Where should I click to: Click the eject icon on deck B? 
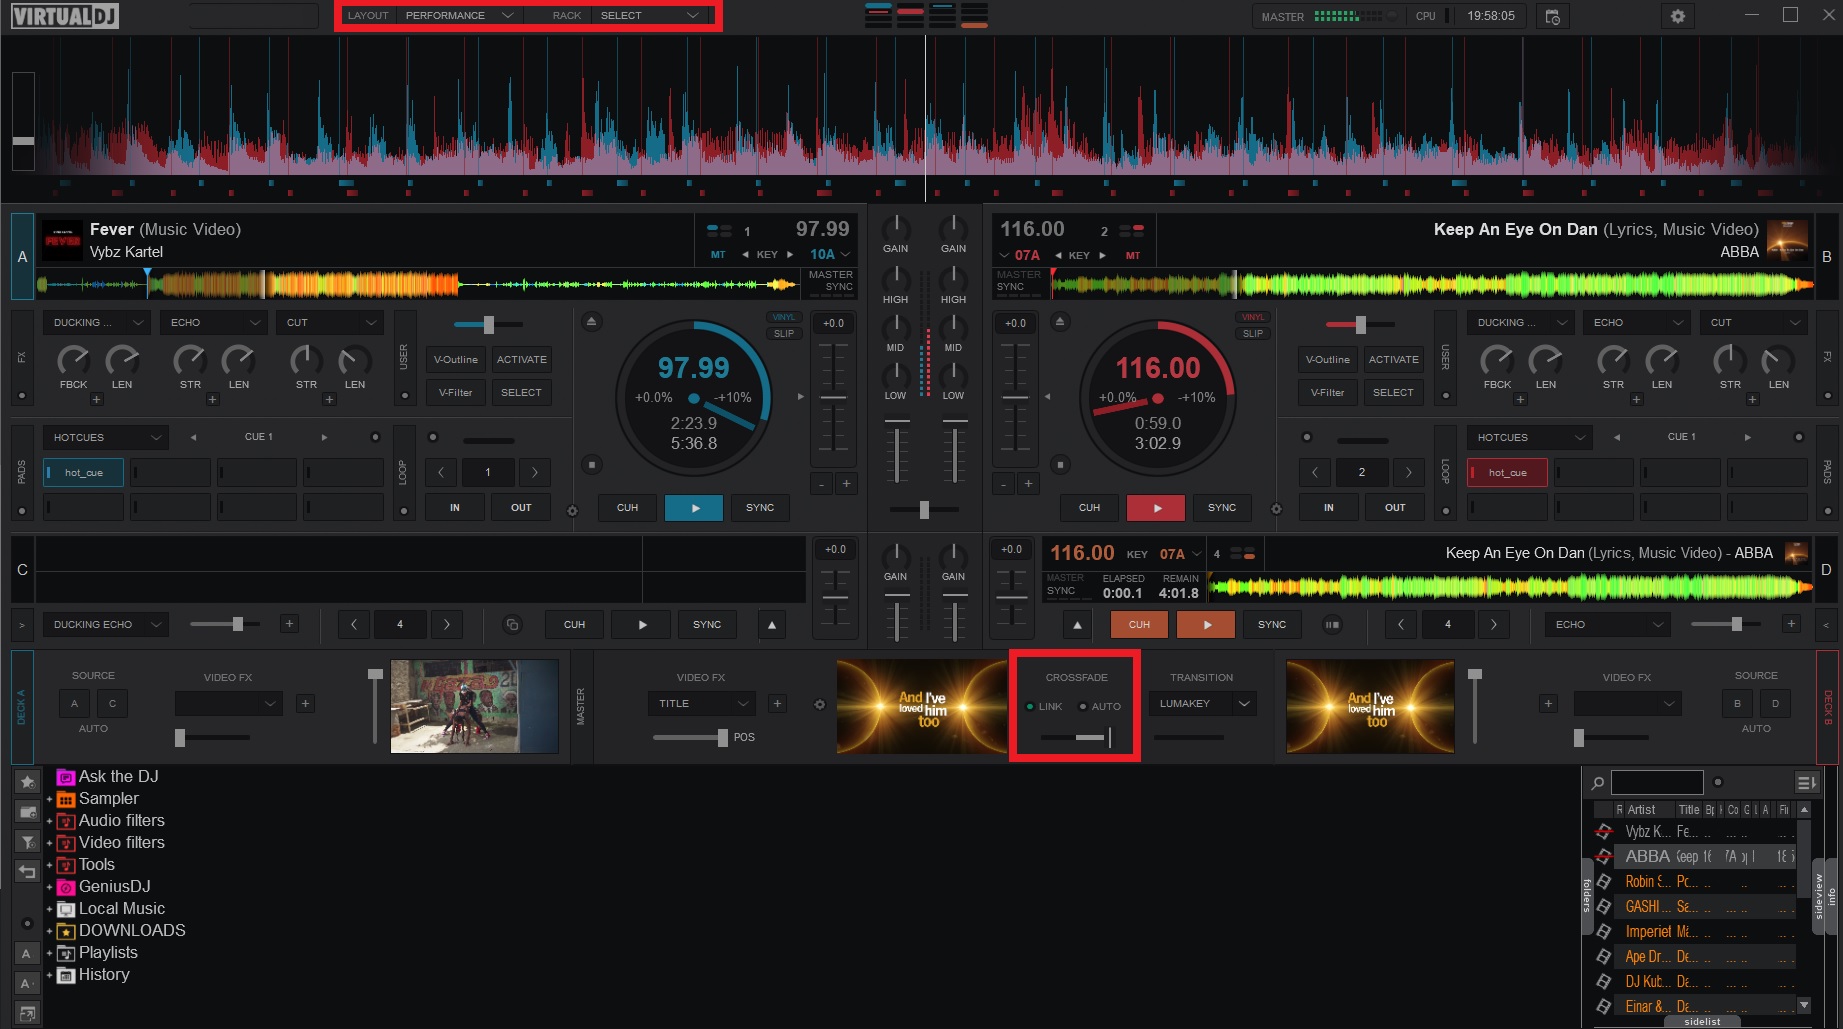coord(1060,321)
